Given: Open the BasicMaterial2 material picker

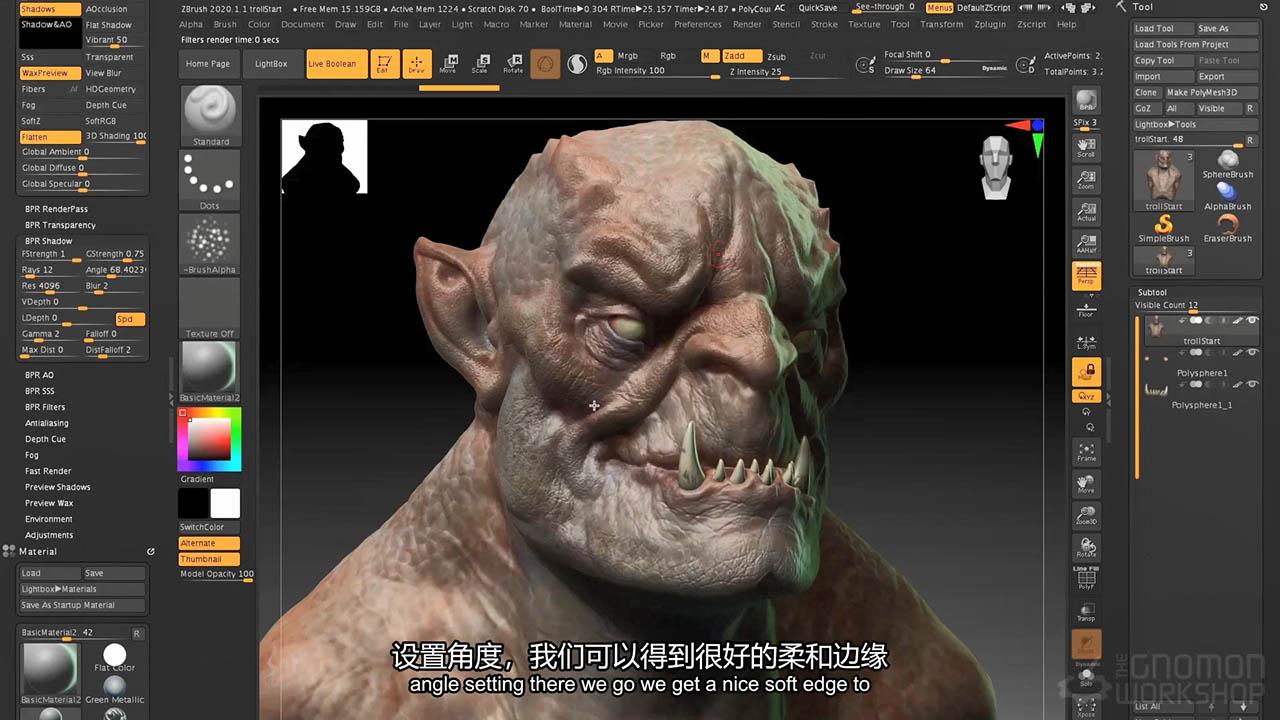Looking at the screenshot, I should click(210, 372).
